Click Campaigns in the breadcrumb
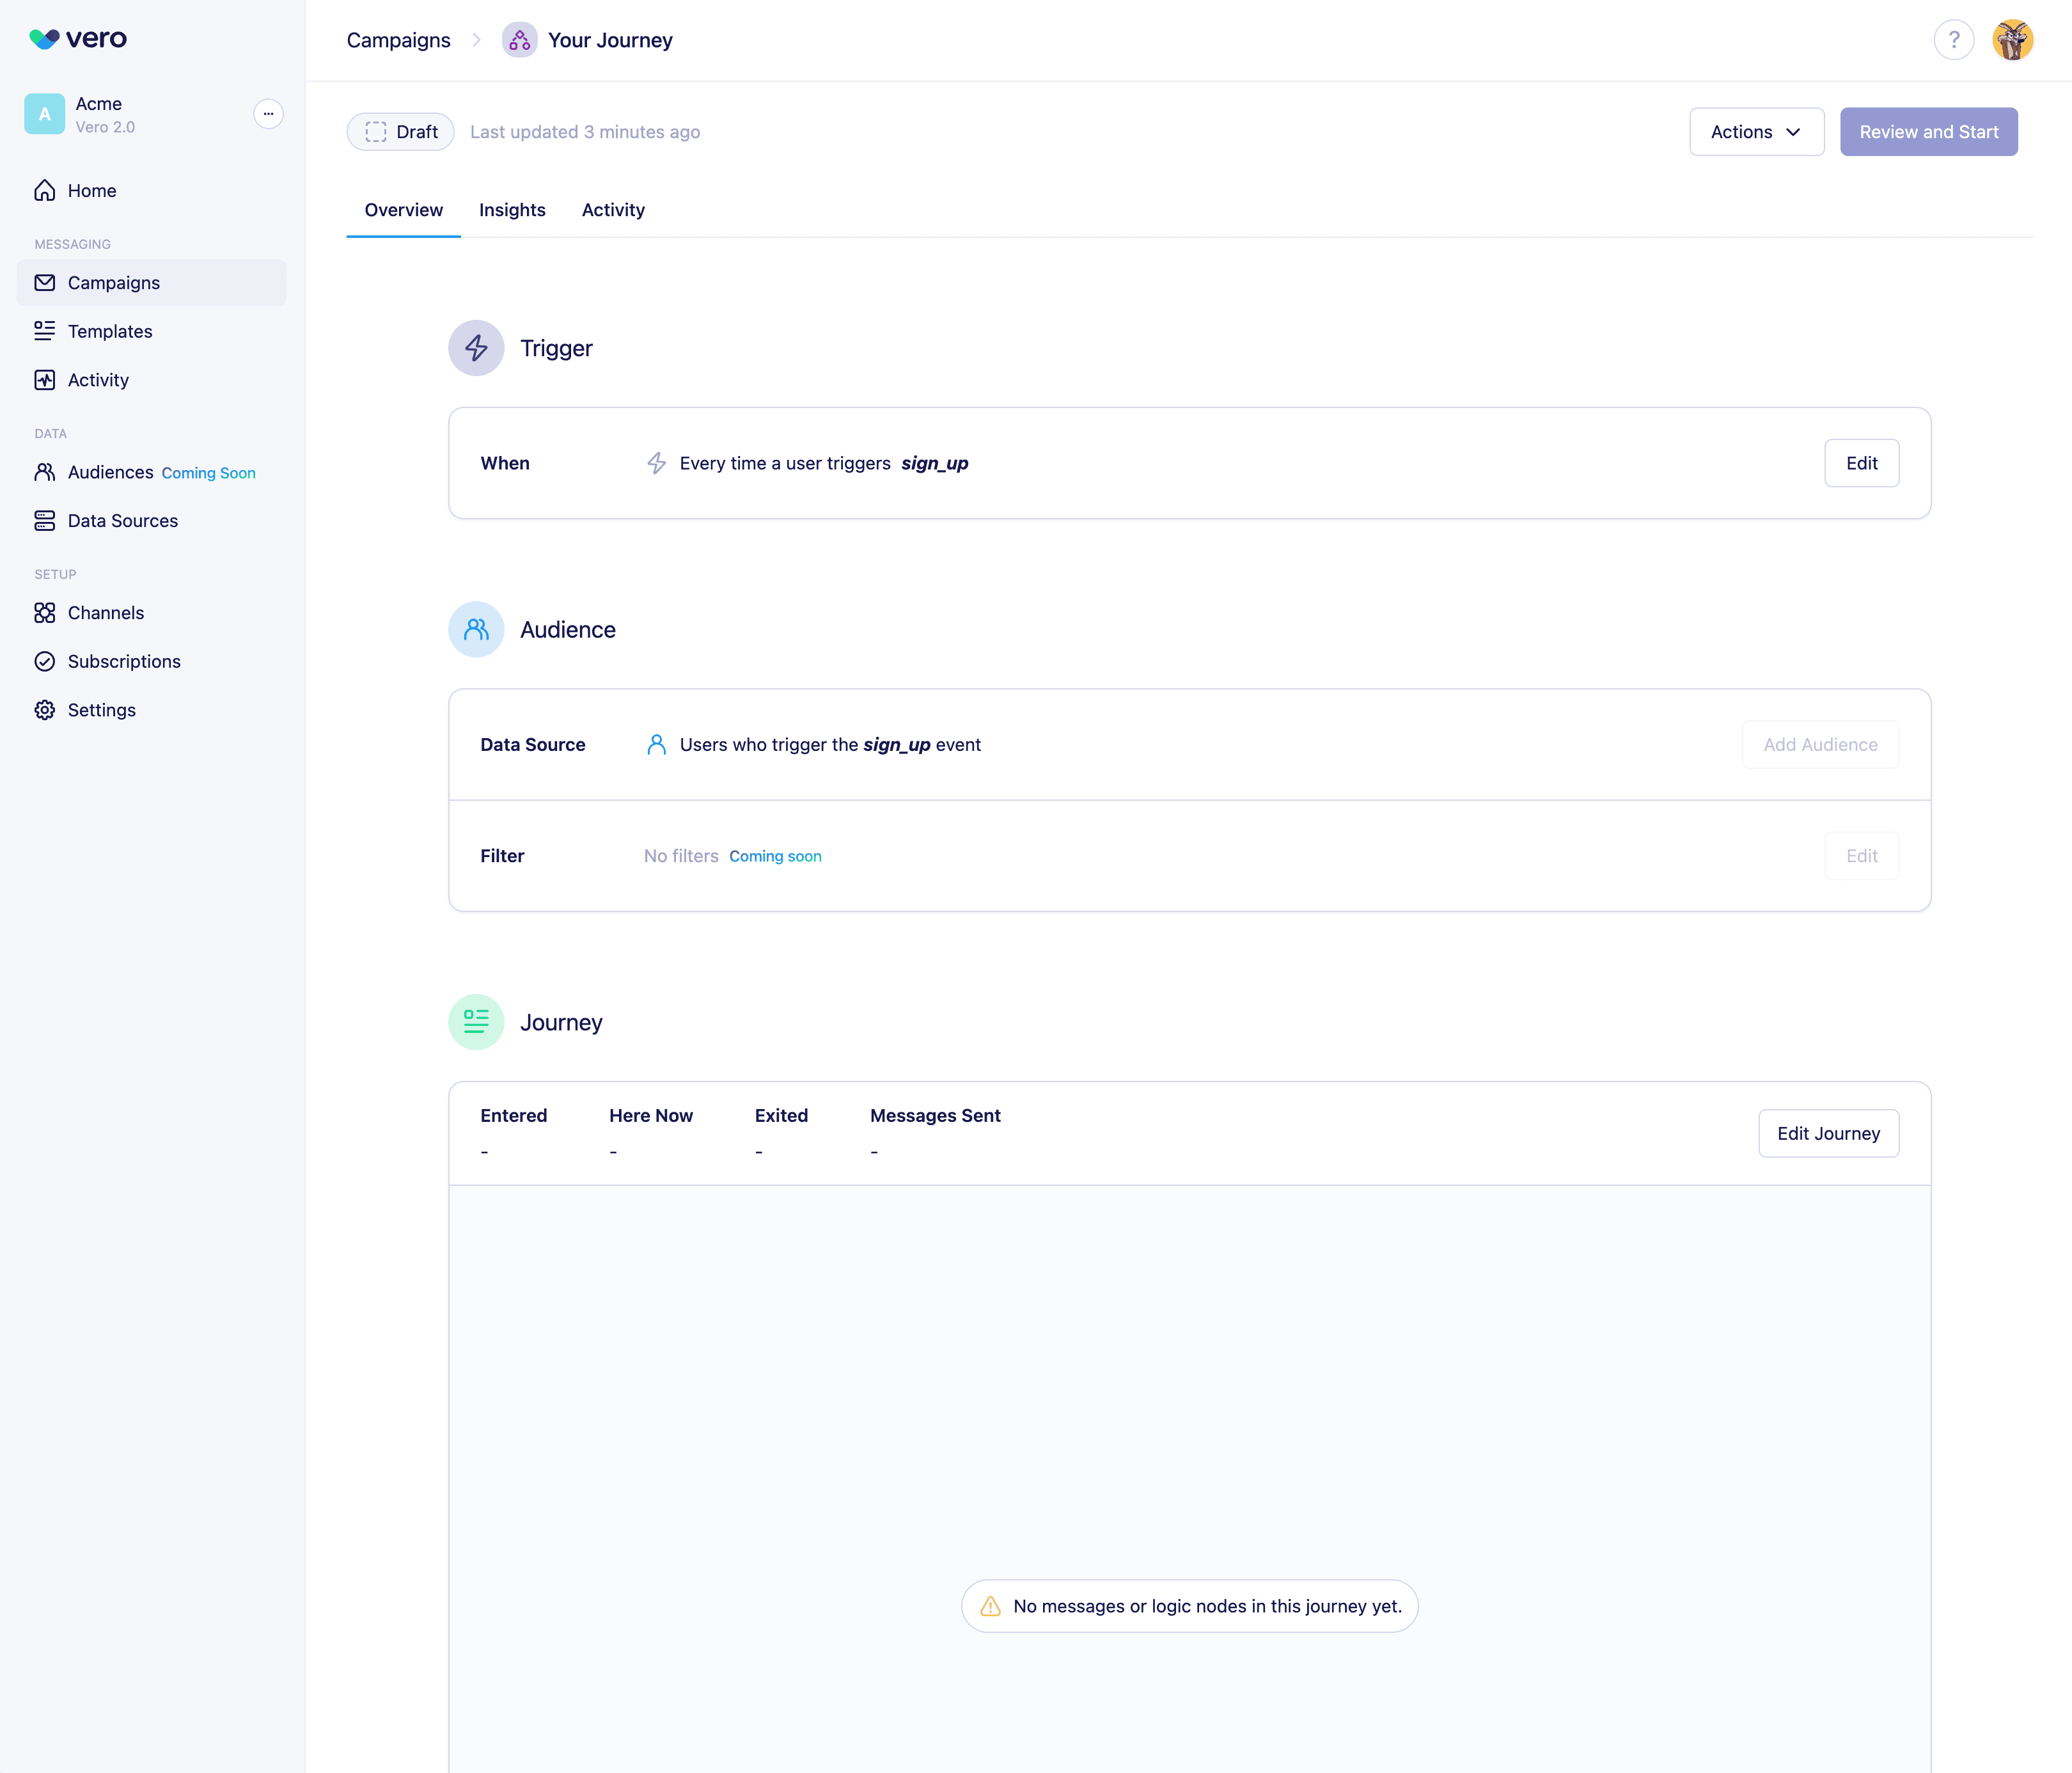Screen dimensions: 2072x1773 398,40
